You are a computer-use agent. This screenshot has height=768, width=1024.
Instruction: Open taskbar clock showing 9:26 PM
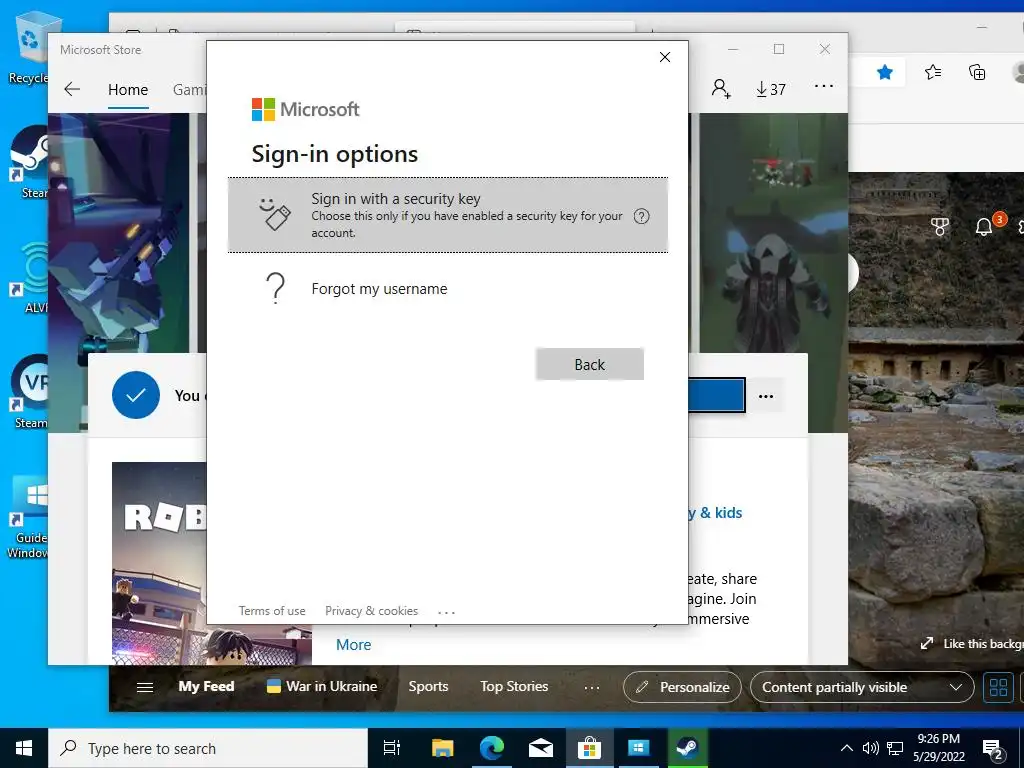[x=938, y=748]
